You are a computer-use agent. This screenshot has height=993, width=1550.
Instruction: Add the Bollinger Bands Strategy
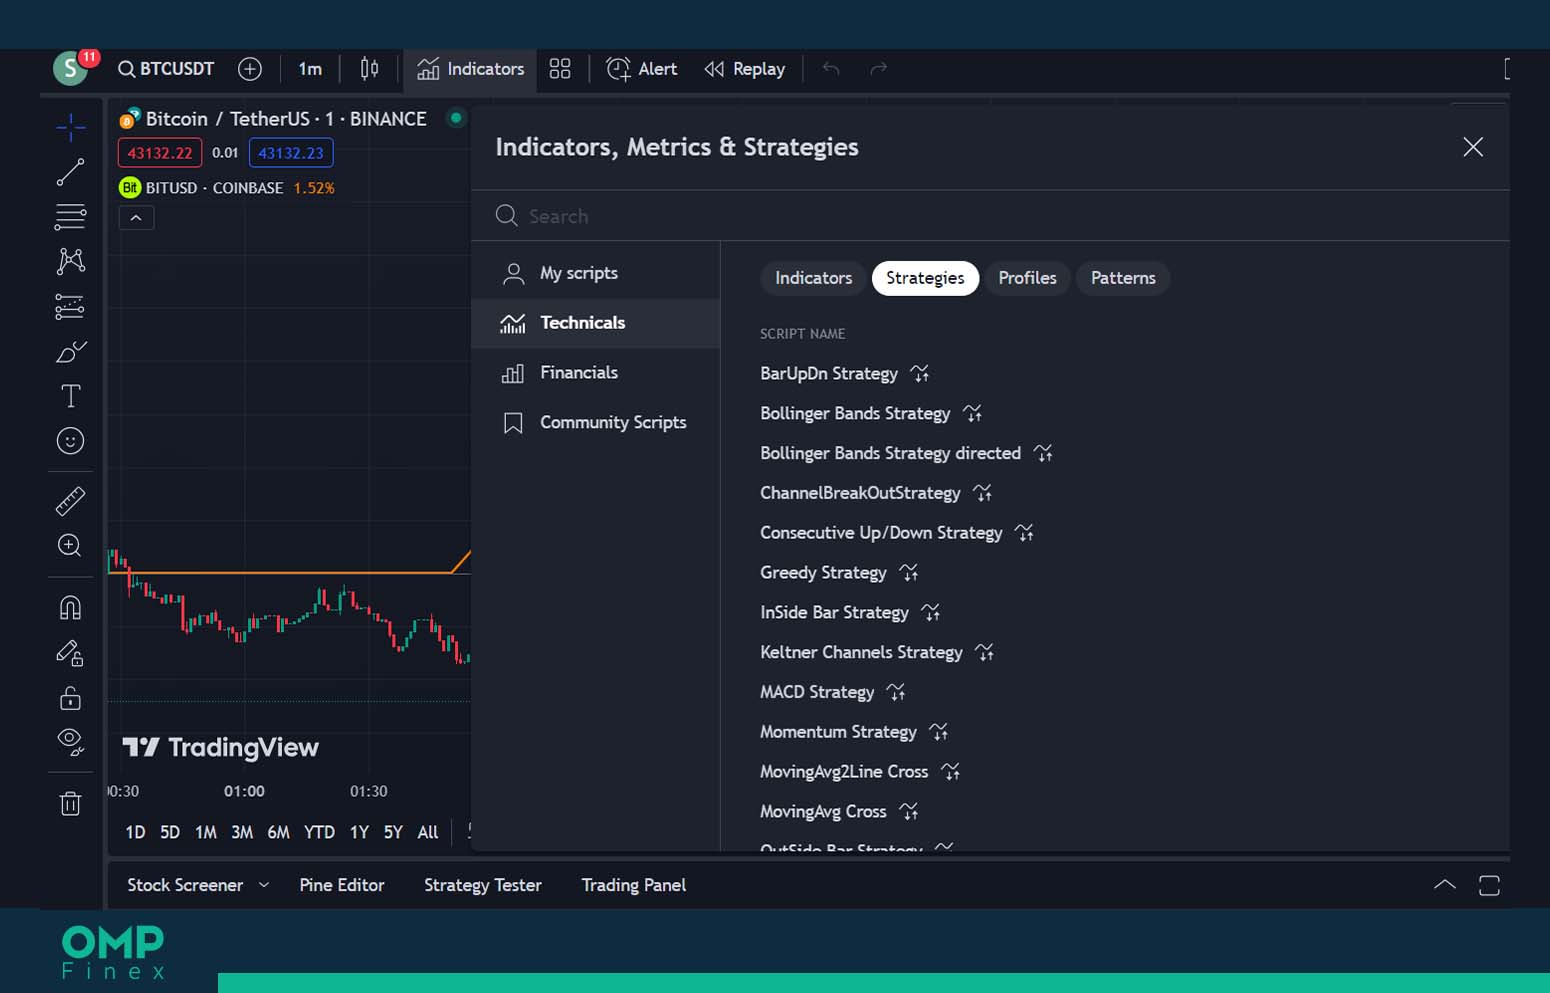(855, 413)
